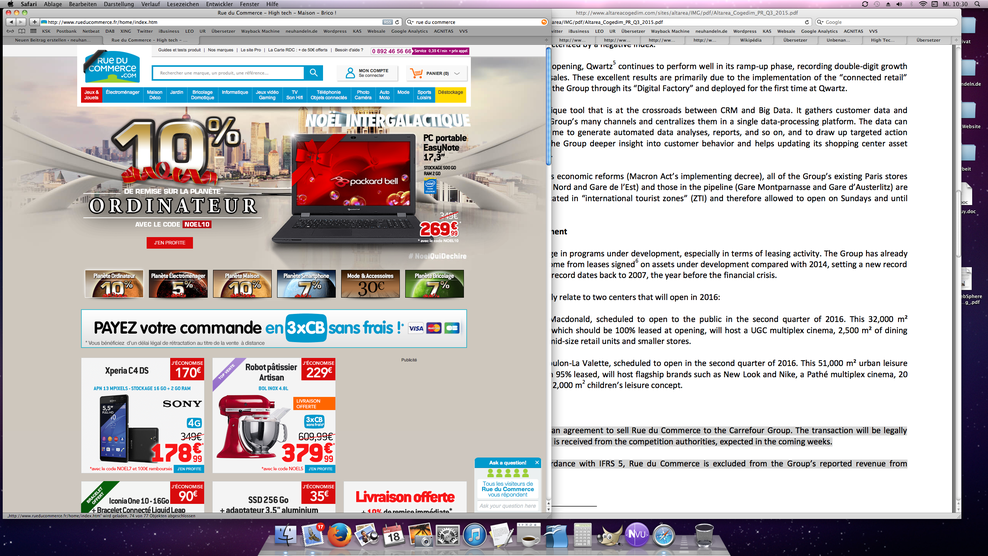This screenshot has width=988, height=556.
Task: Open the Trash in Dock
Action: pos(704,536)
